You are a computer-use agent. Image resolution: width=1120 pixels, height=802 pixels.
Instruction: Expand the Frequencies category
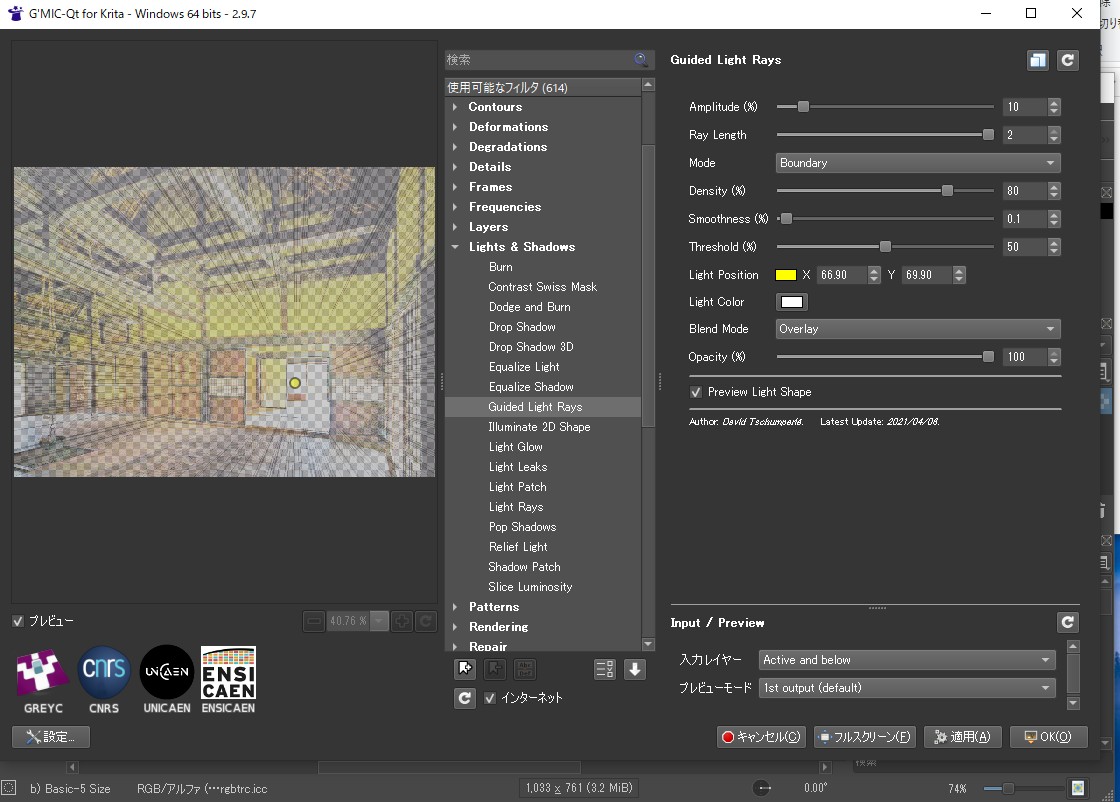tap(455, 206)
